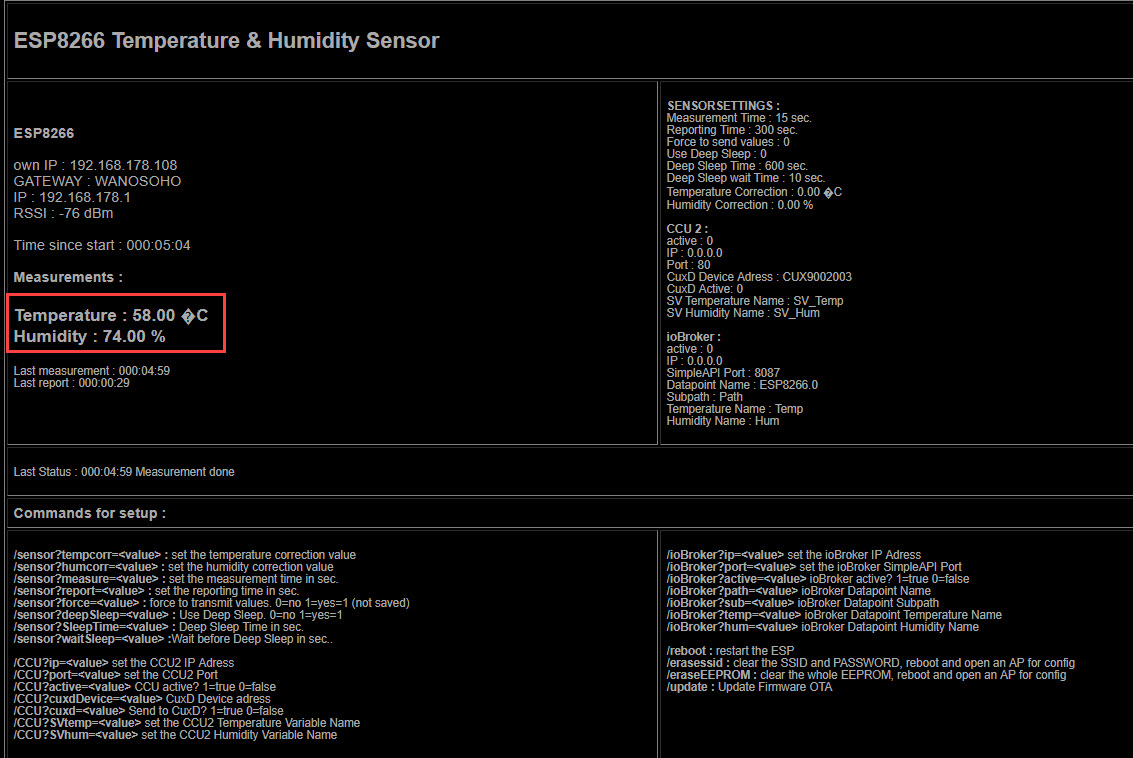Click the /update Firmware OTA command
The height and width of the screenshot is (758, 1133).
tap(749, 686)
